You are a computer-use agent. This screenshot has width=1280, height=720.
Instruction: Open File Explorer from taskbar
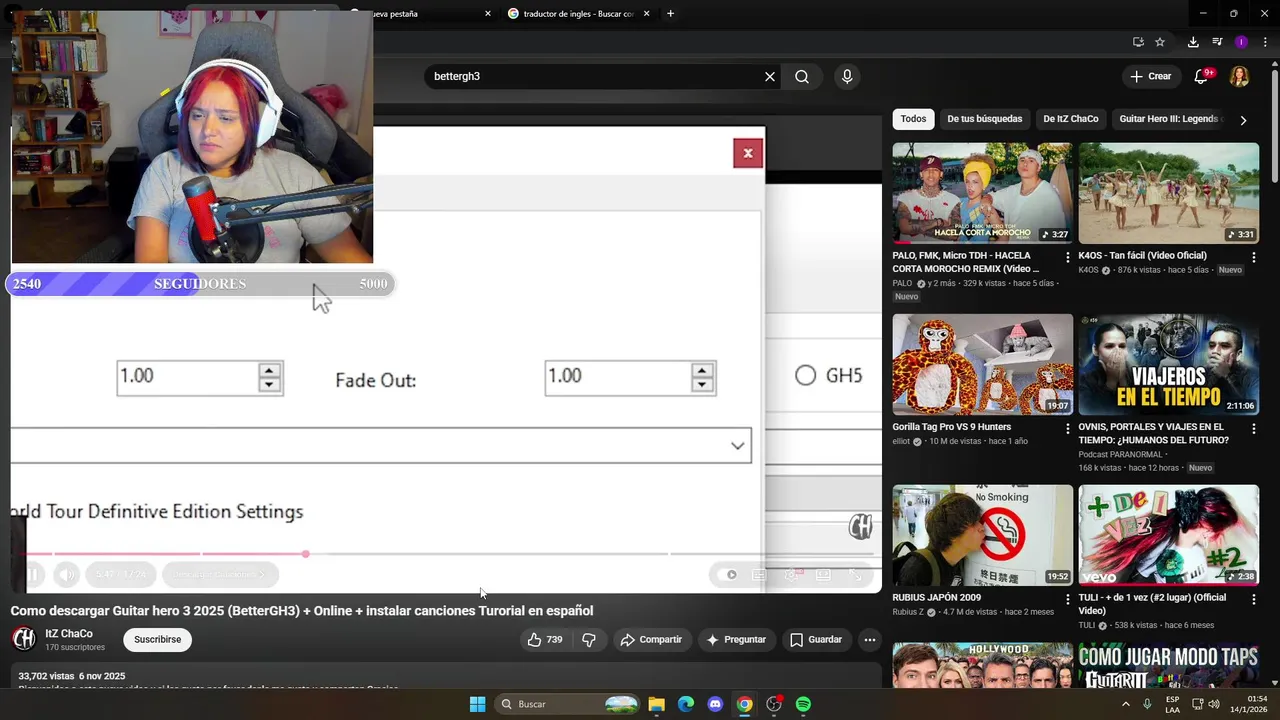tap(657, 704)
